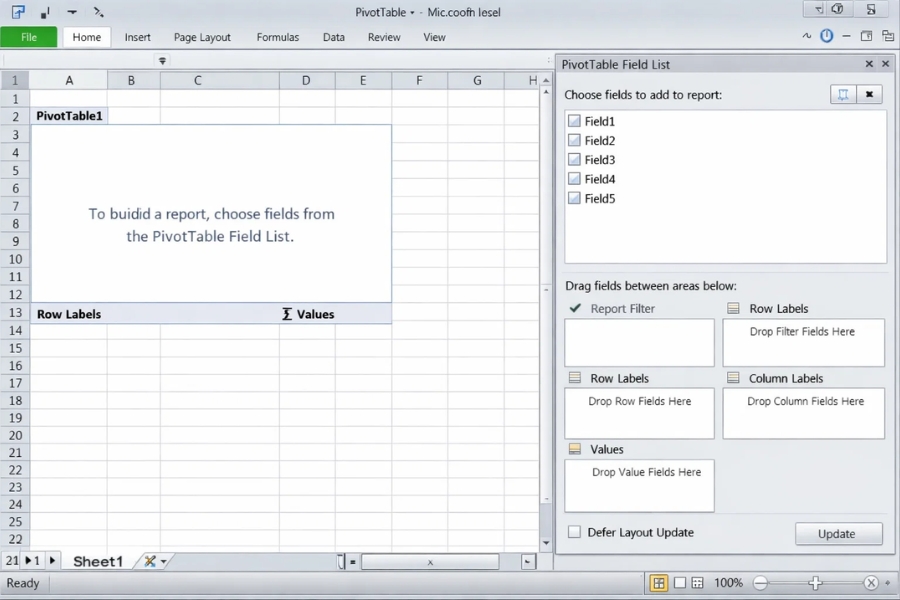Enable the Field3 field
This screenshot has height=600, width=900.
(x=575, y=159)
